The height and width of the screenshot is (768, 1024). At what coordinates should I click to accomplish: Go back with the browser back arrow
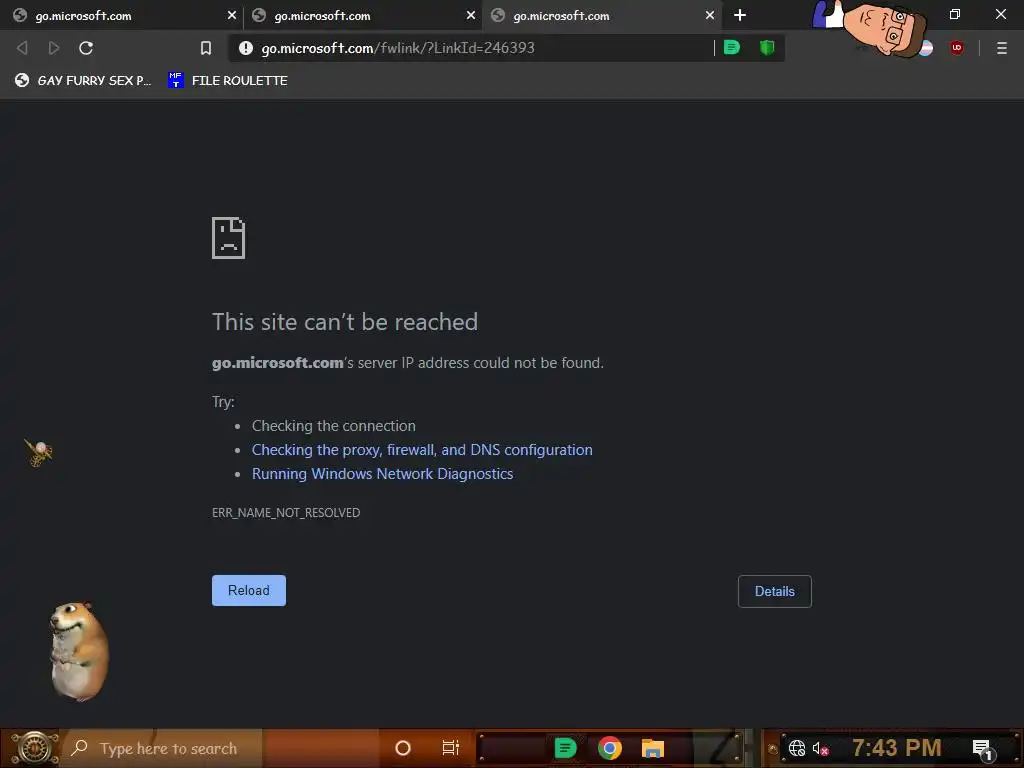coord(22,48)
